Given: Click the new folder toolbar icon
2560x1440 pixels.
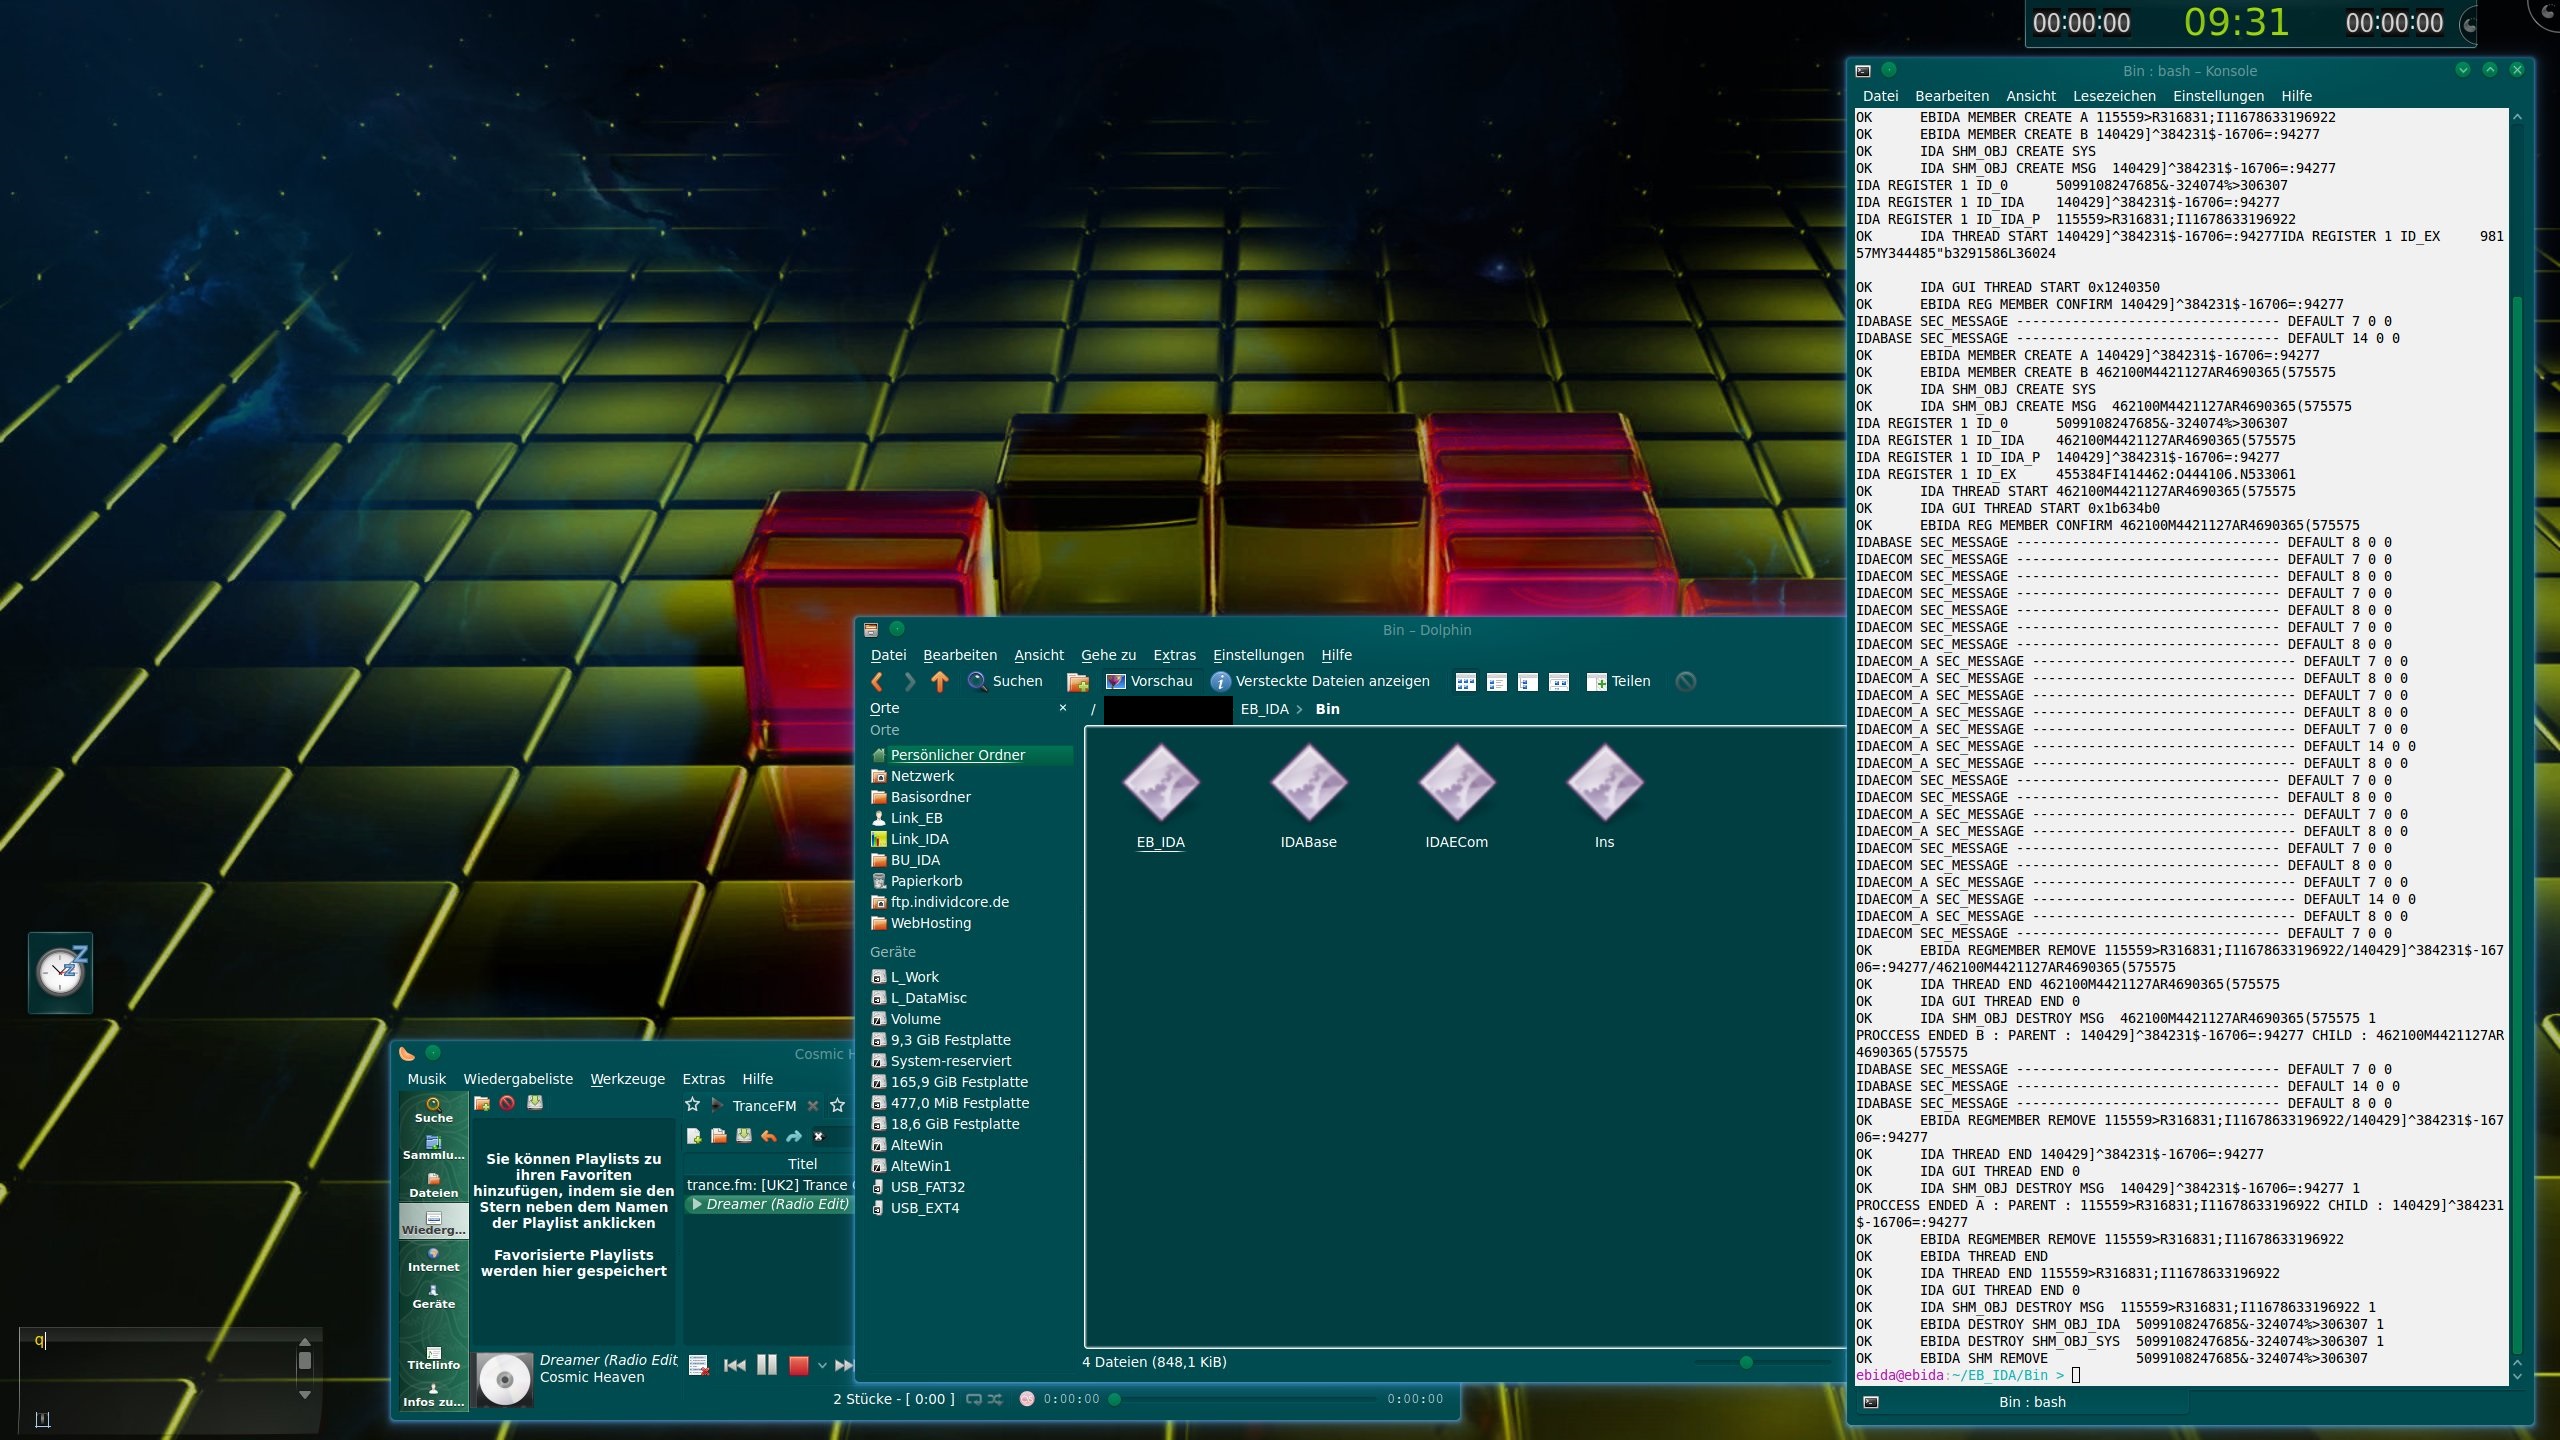Looking at the screenshot, I should (1077, 682).
